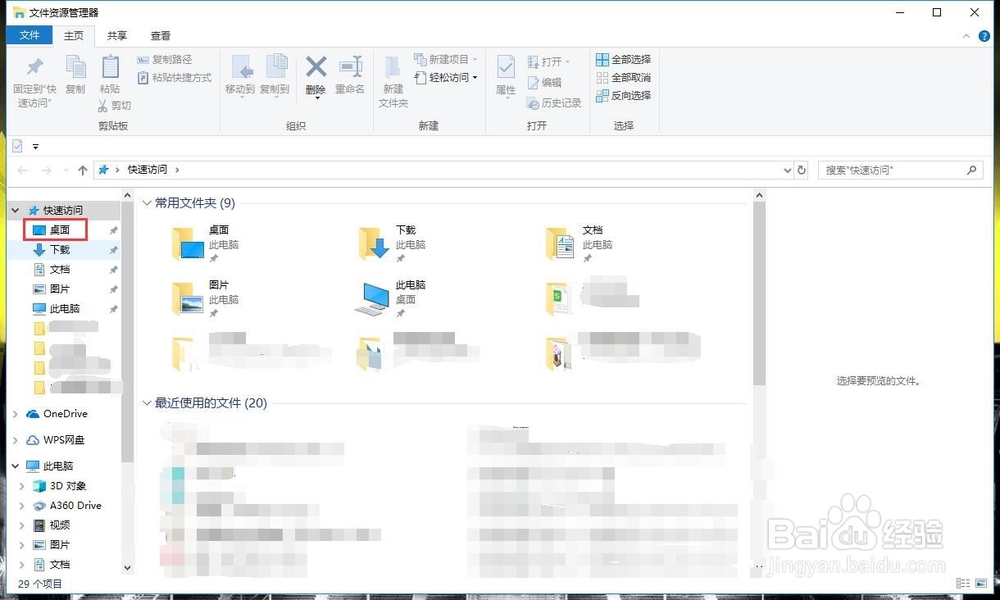Select 文档 under 快速访问
The image size is (1000, 600).
[x=59, y=270]
